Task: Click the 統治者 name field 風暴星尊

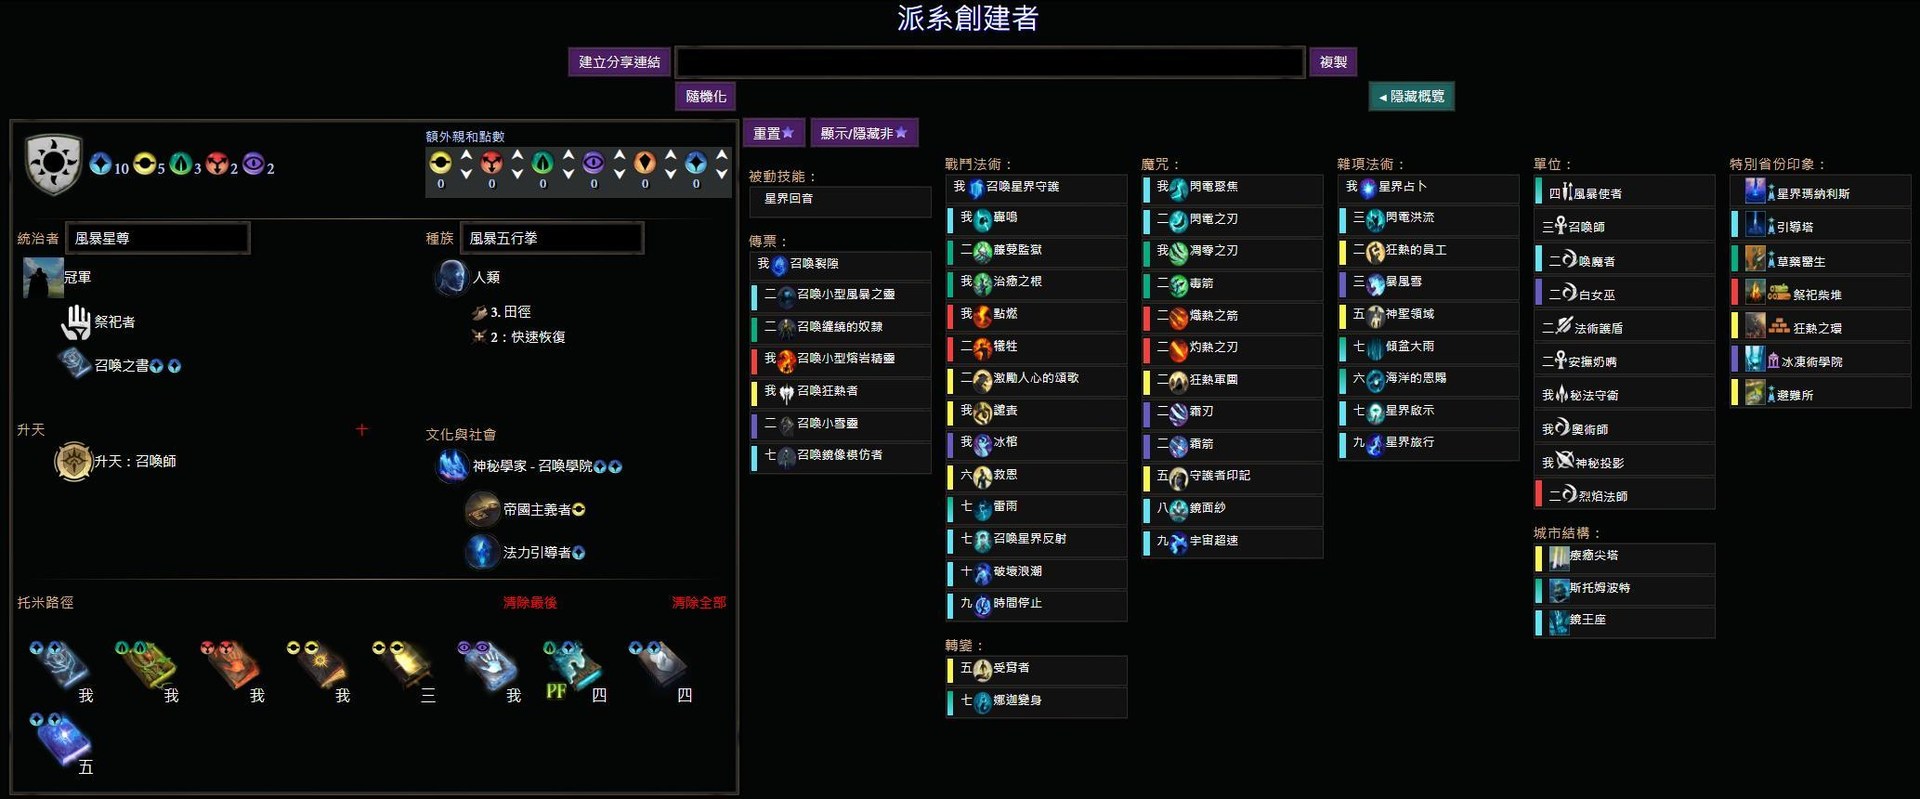Action: point(157,238)
